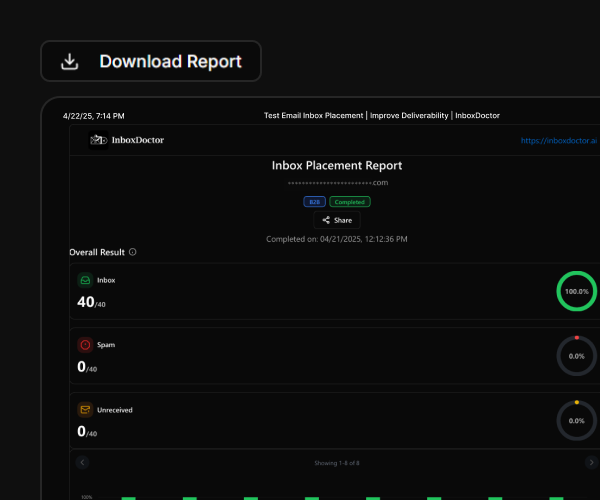Select the B2B tag badge
The height and width of the screenshot is (500, 600).
pos(315,202)
